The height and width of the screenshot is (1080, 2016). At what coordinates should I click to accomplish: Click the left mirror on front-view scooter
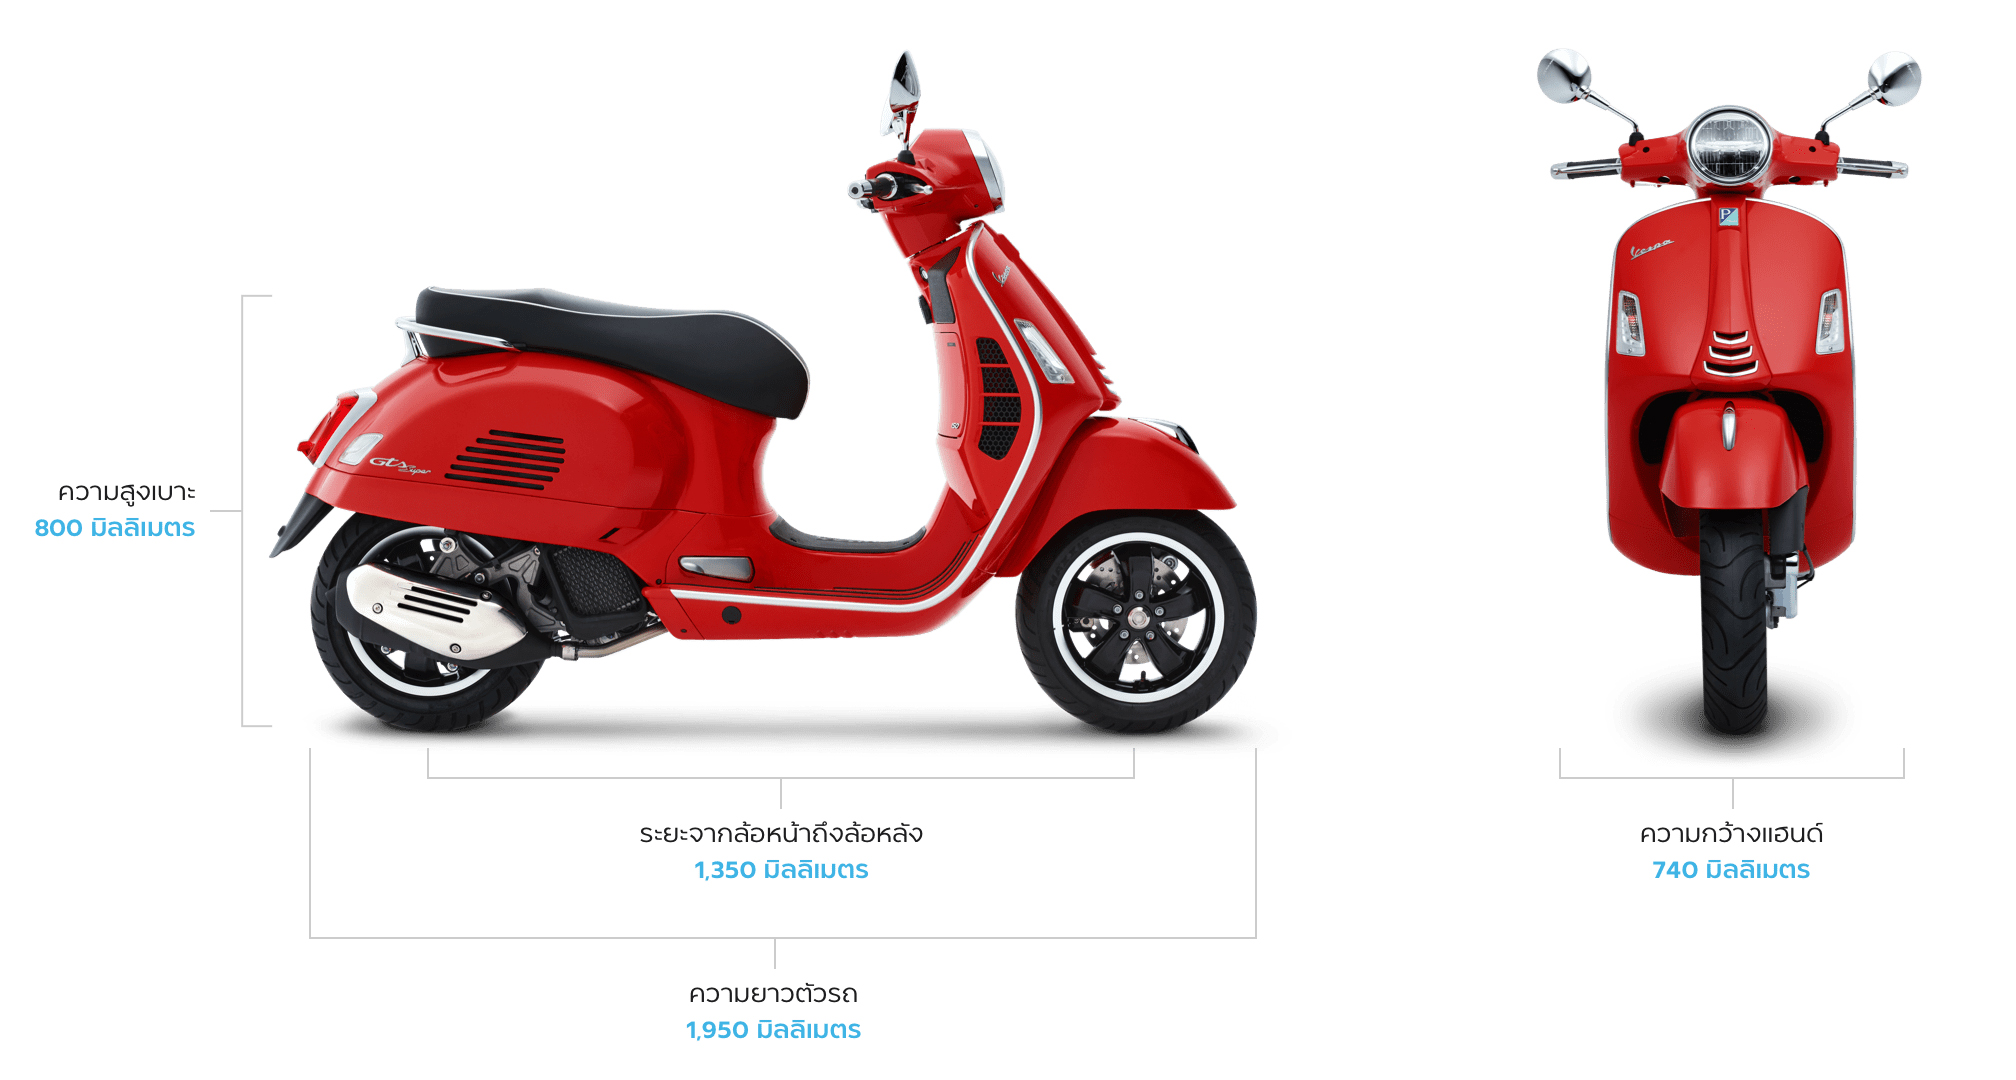1564,76
